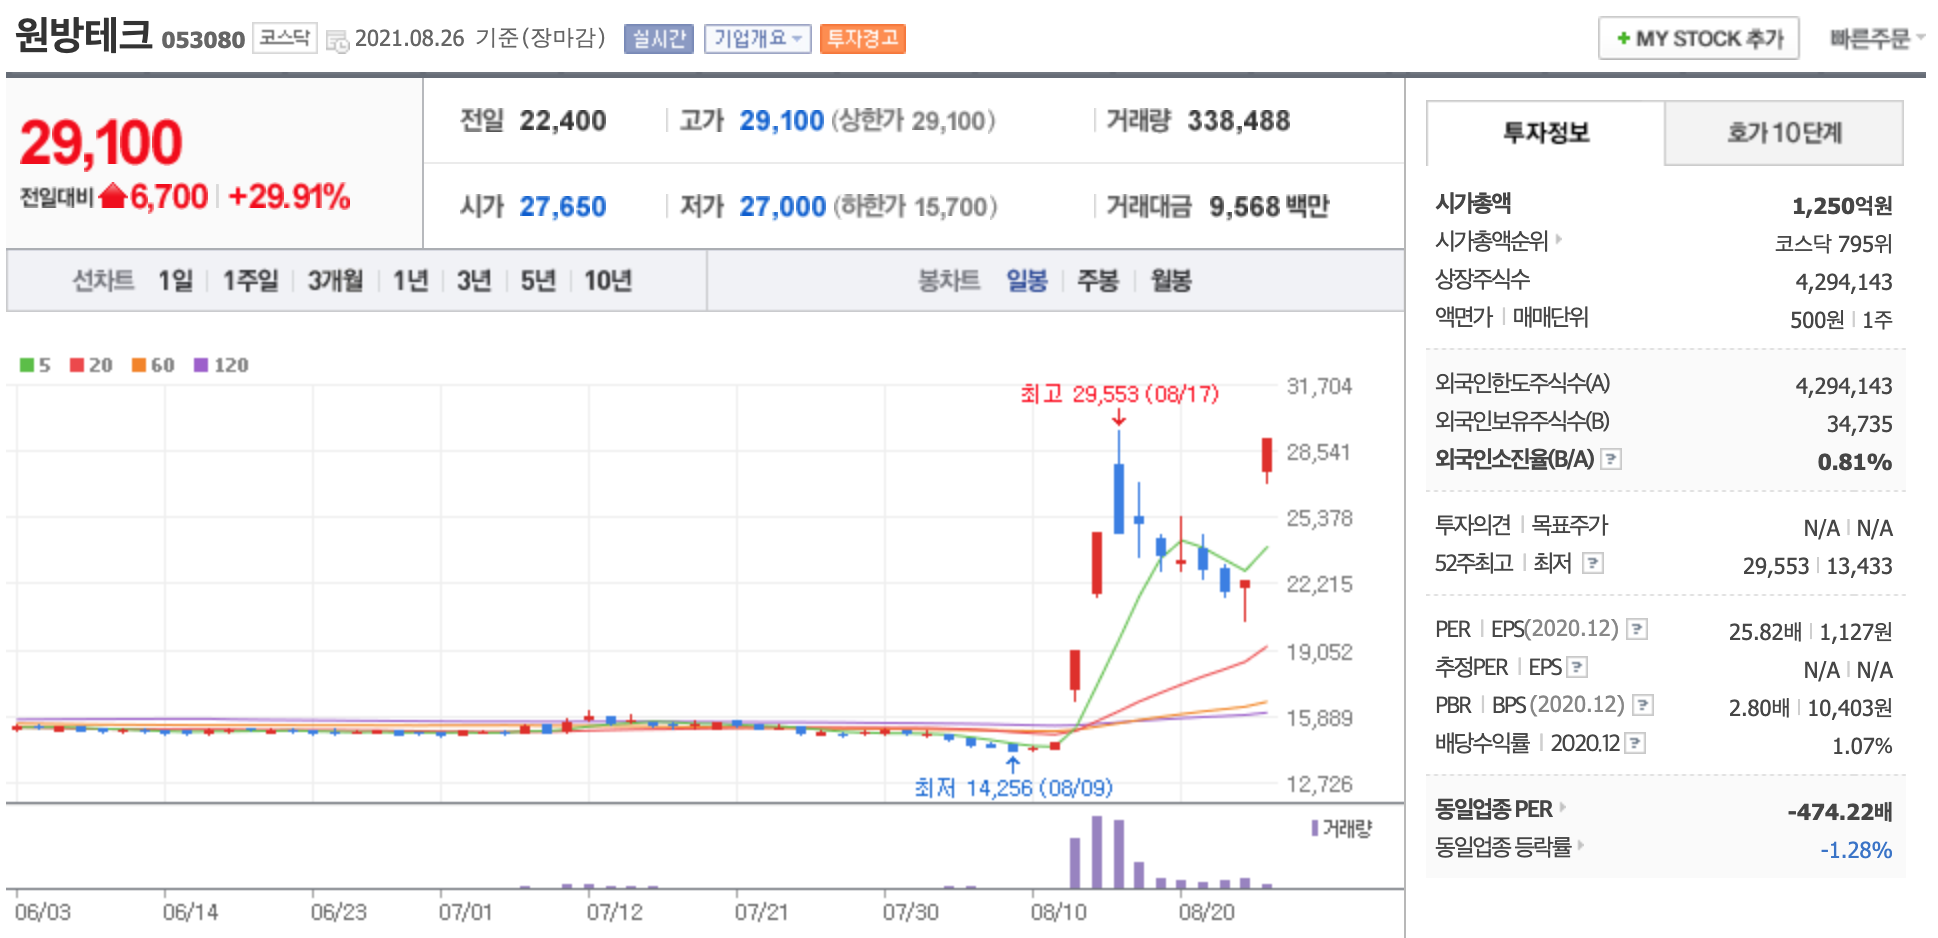1938x938 pixels.
Task: Expand the 동일업종 등락률 arrow link
Action: point(1581,845)
